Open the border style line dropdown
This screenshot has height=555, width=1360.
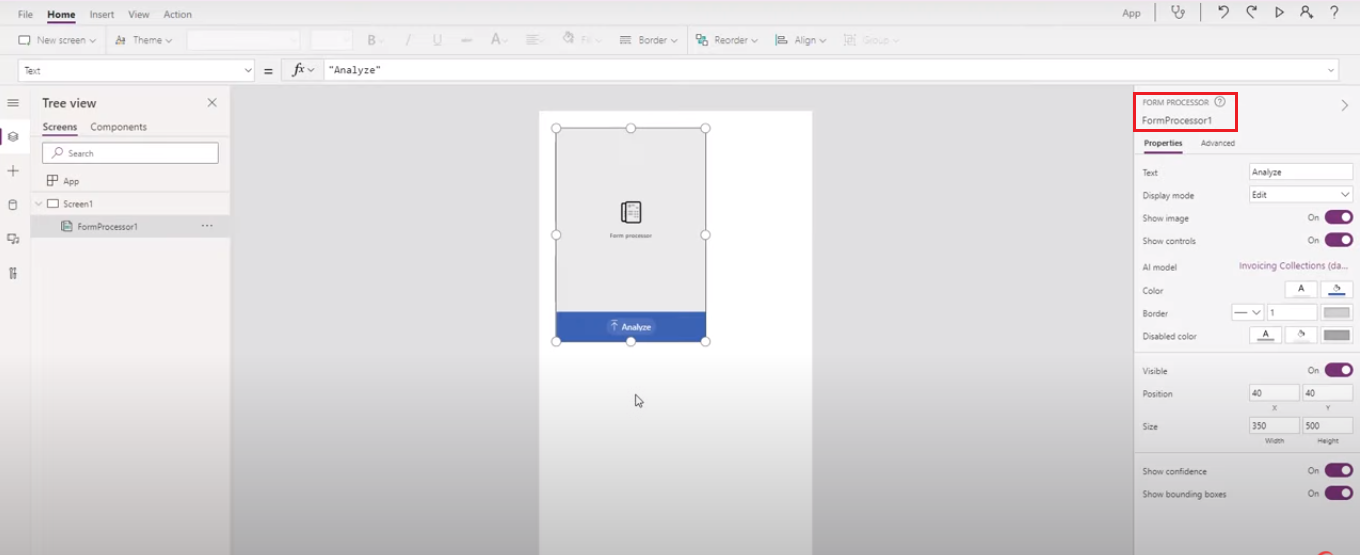[x=1248, y=313]
